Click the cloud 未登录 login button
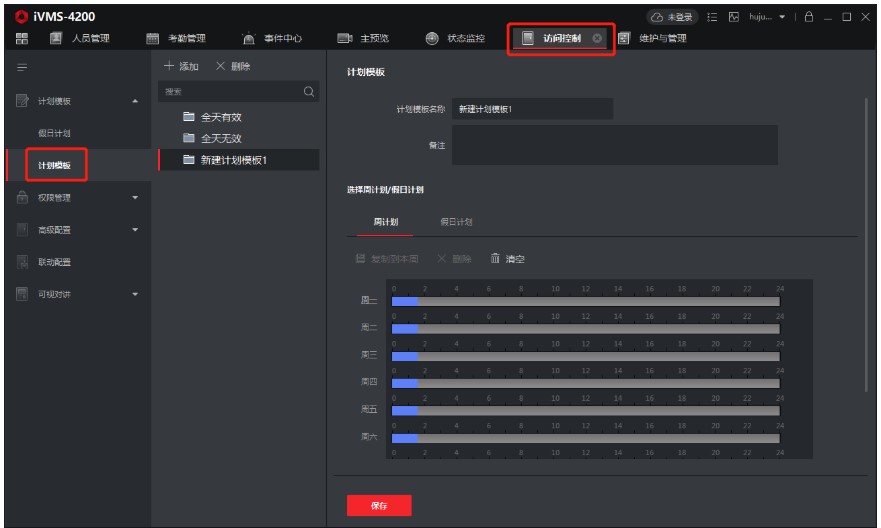The height and width of the screenshot is (528, 881). coord(672,17)
